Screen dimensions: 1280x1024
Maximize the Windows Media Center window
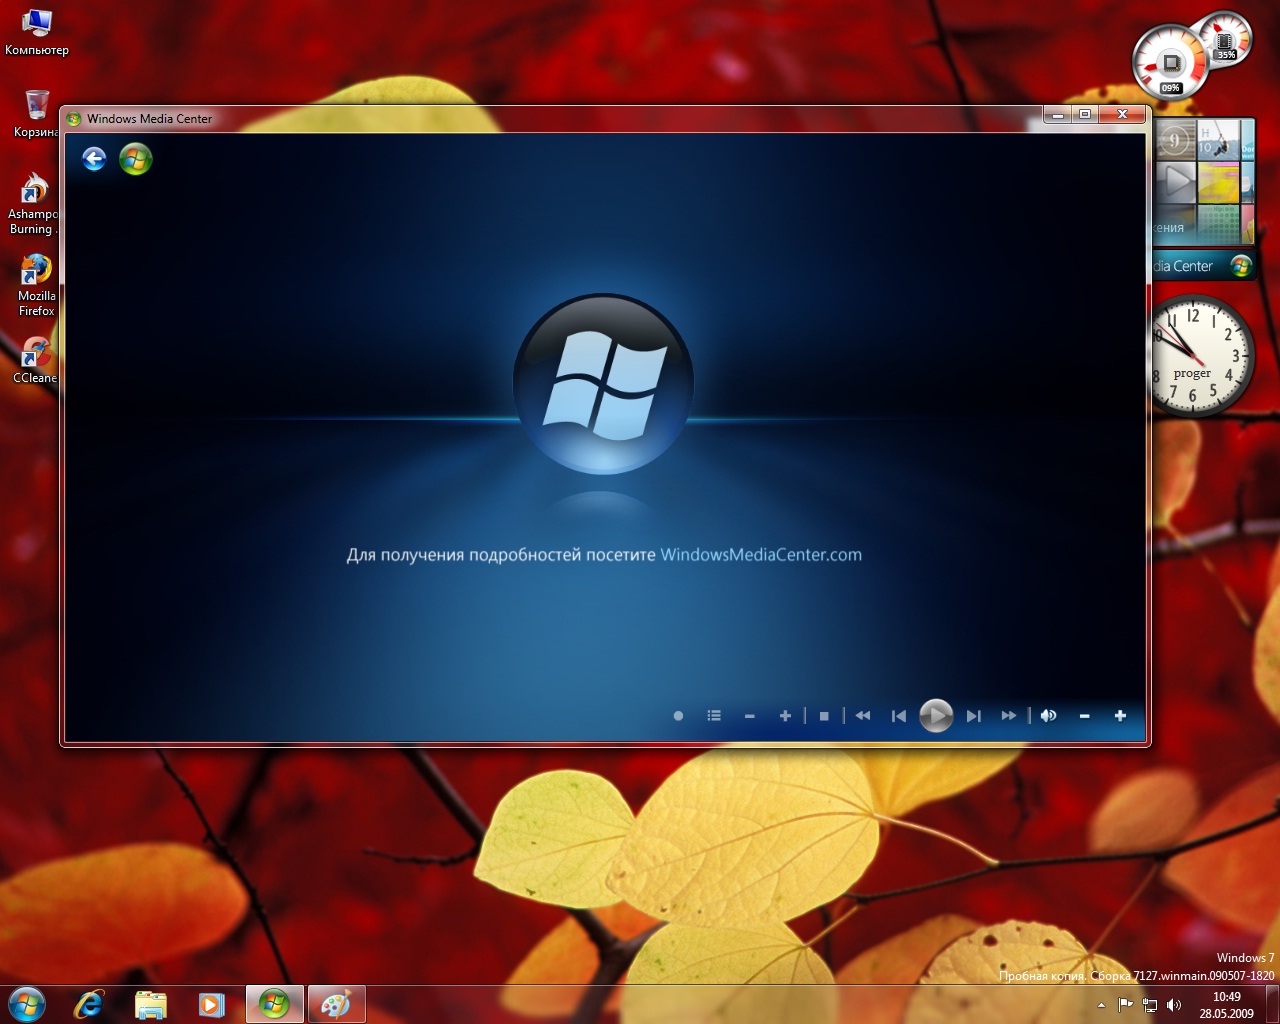click(1085, 115)
